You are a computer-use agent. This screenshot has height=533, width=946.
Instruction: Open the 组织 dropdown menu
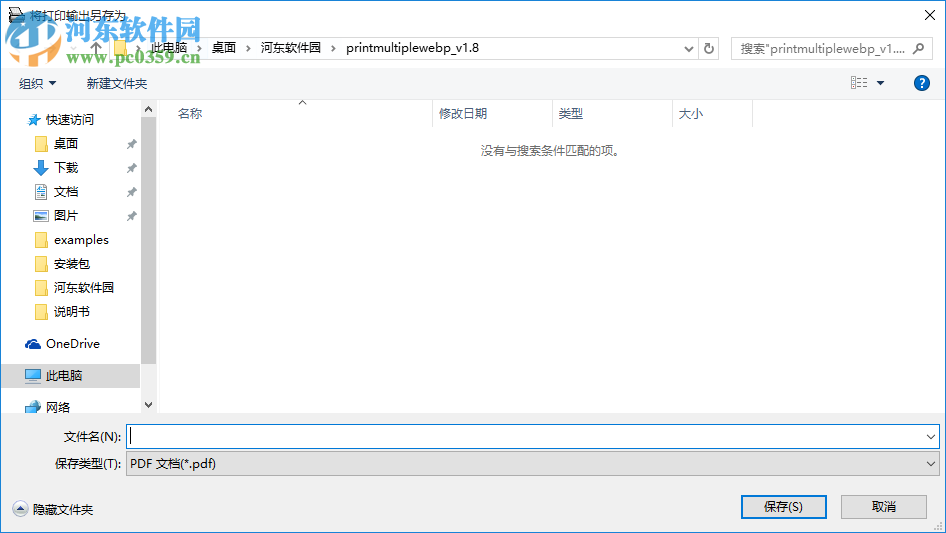coord(37,83)
